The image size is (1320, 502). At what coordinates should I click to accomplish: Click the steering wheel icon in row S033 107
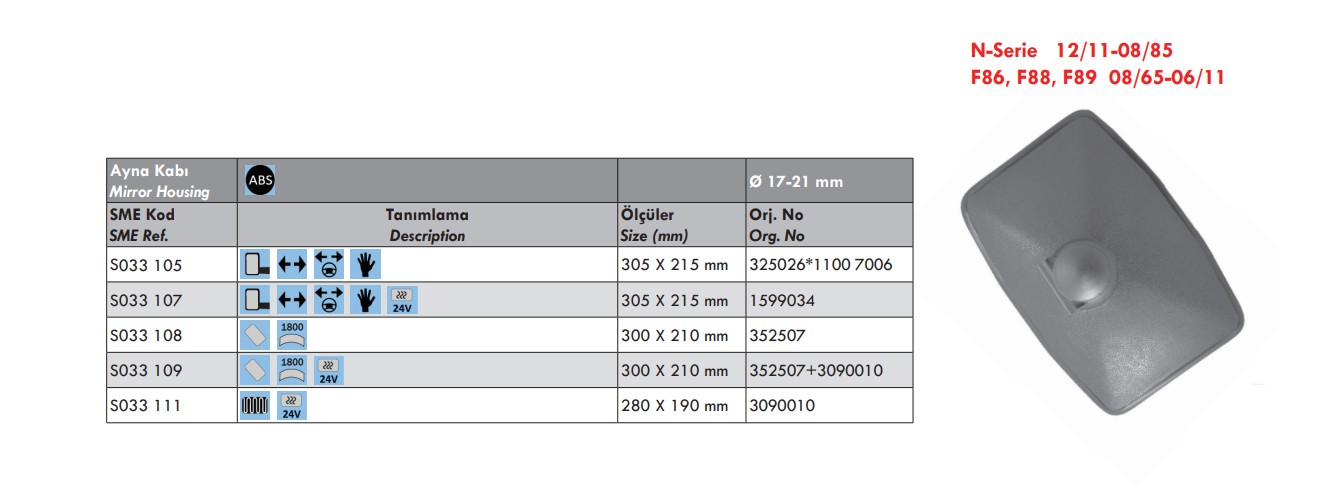point(328,300)
